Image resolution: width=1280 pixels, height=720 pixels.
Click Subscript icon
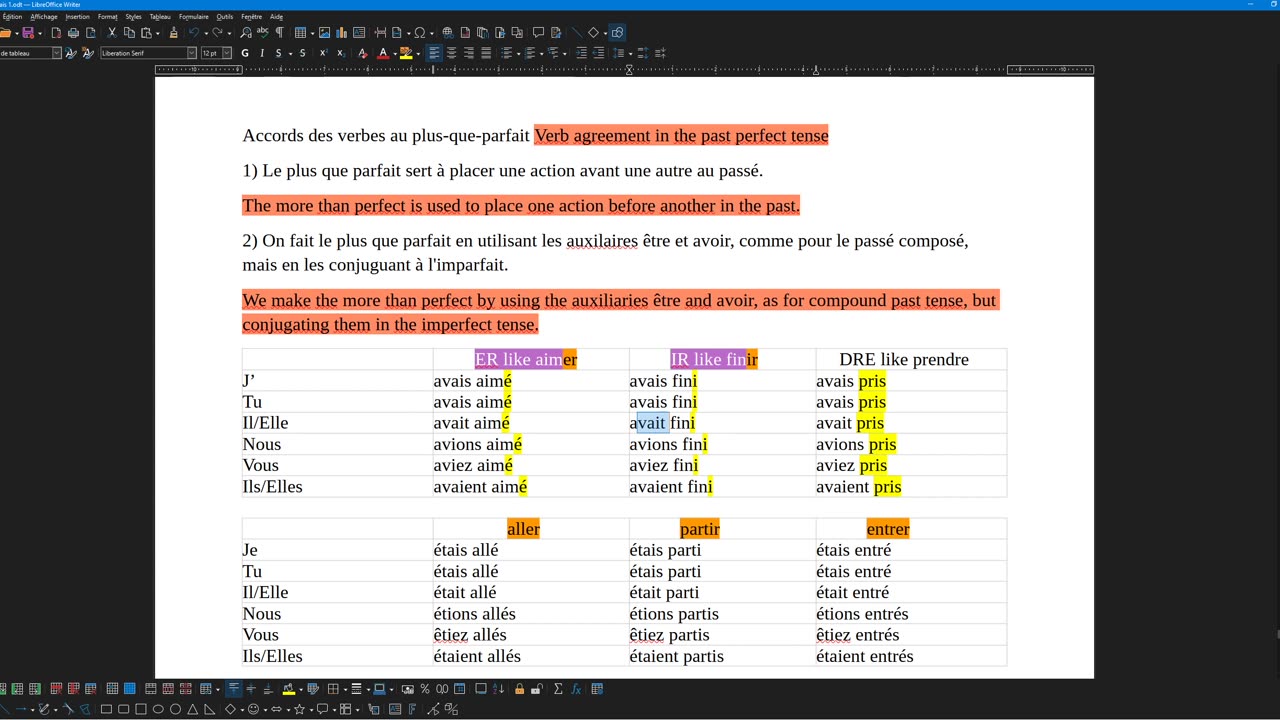[340, 53]
